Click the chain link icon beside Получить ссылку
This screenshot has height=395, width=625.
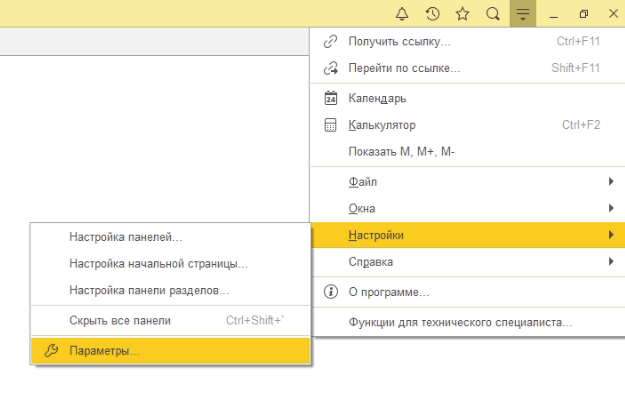(330, 41)
